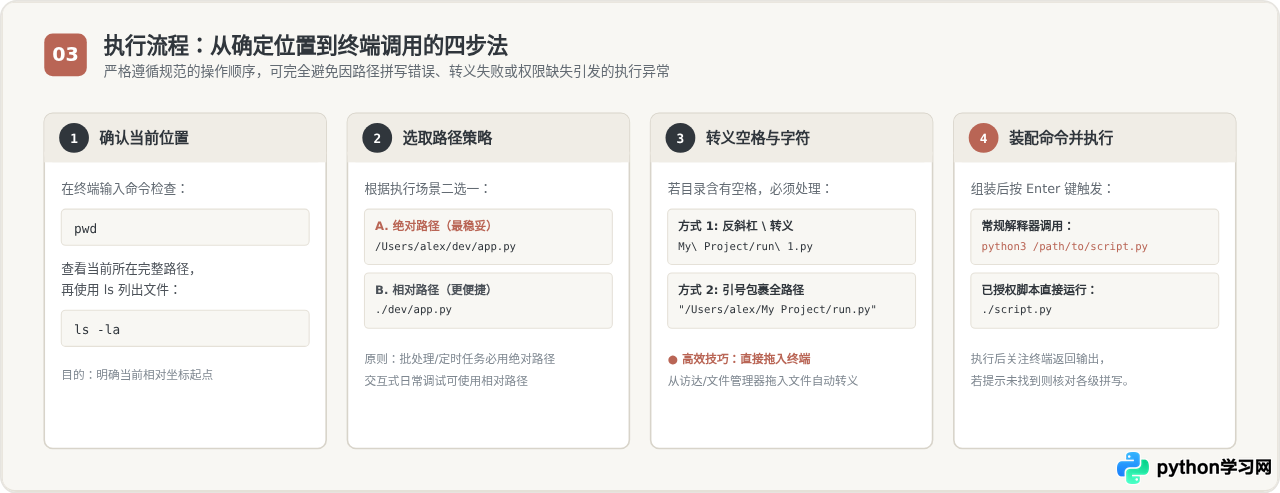Screen dimensions: 1280x493
Task: Click the note "目的：明确当前相对坐标起点"
Action: [x=137, y=375]
